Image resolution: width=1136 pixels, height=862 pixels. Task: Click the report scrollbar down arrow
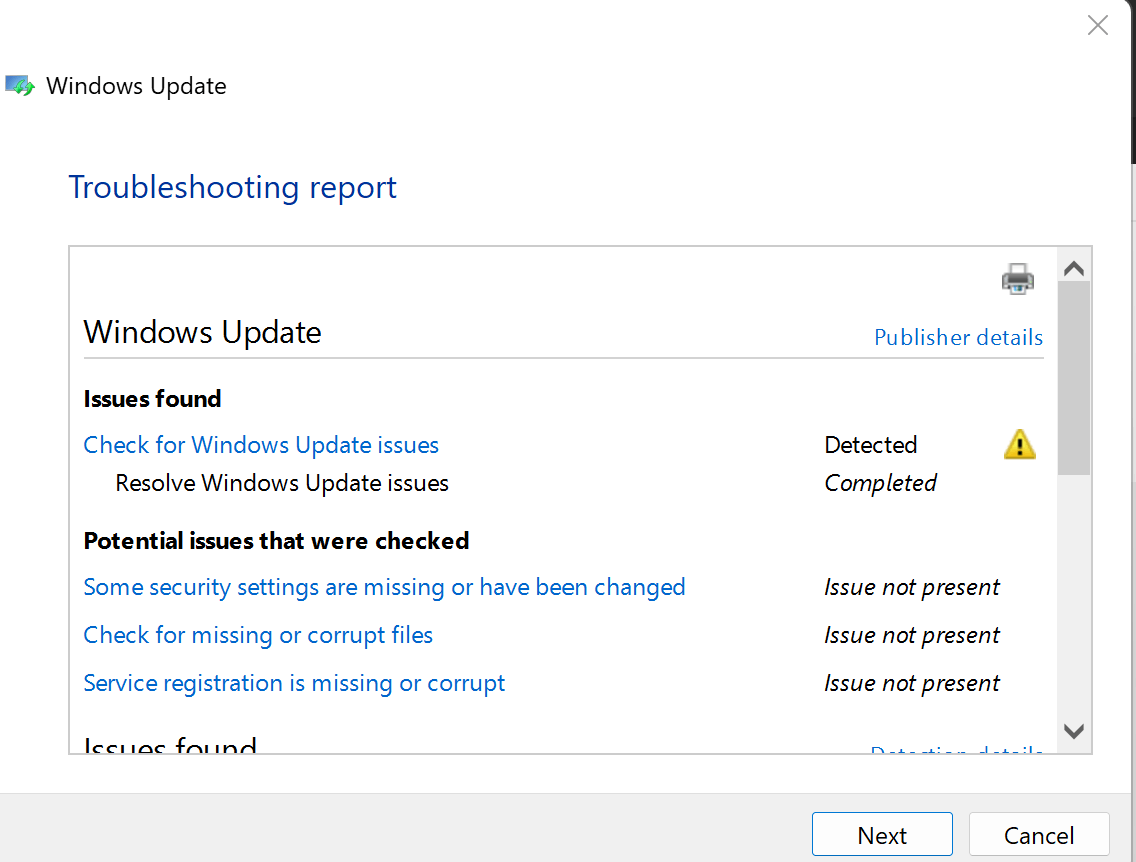point(1074,731)
